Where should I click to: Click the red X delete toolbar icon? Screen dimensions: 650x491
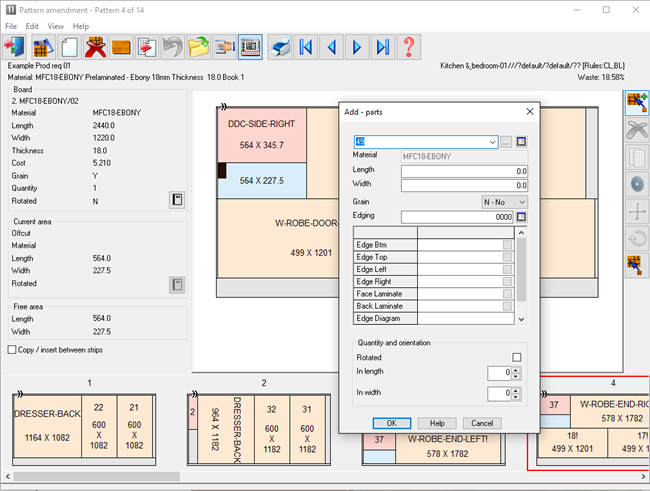[97, 47]
